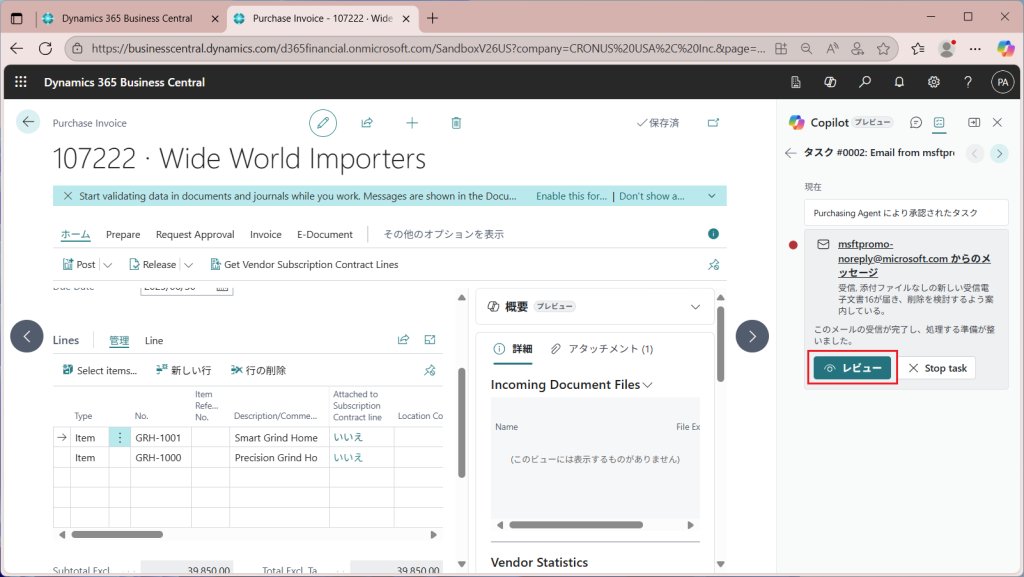
Task: Open the factbox information icon
Action: click(x=713, y=234)
